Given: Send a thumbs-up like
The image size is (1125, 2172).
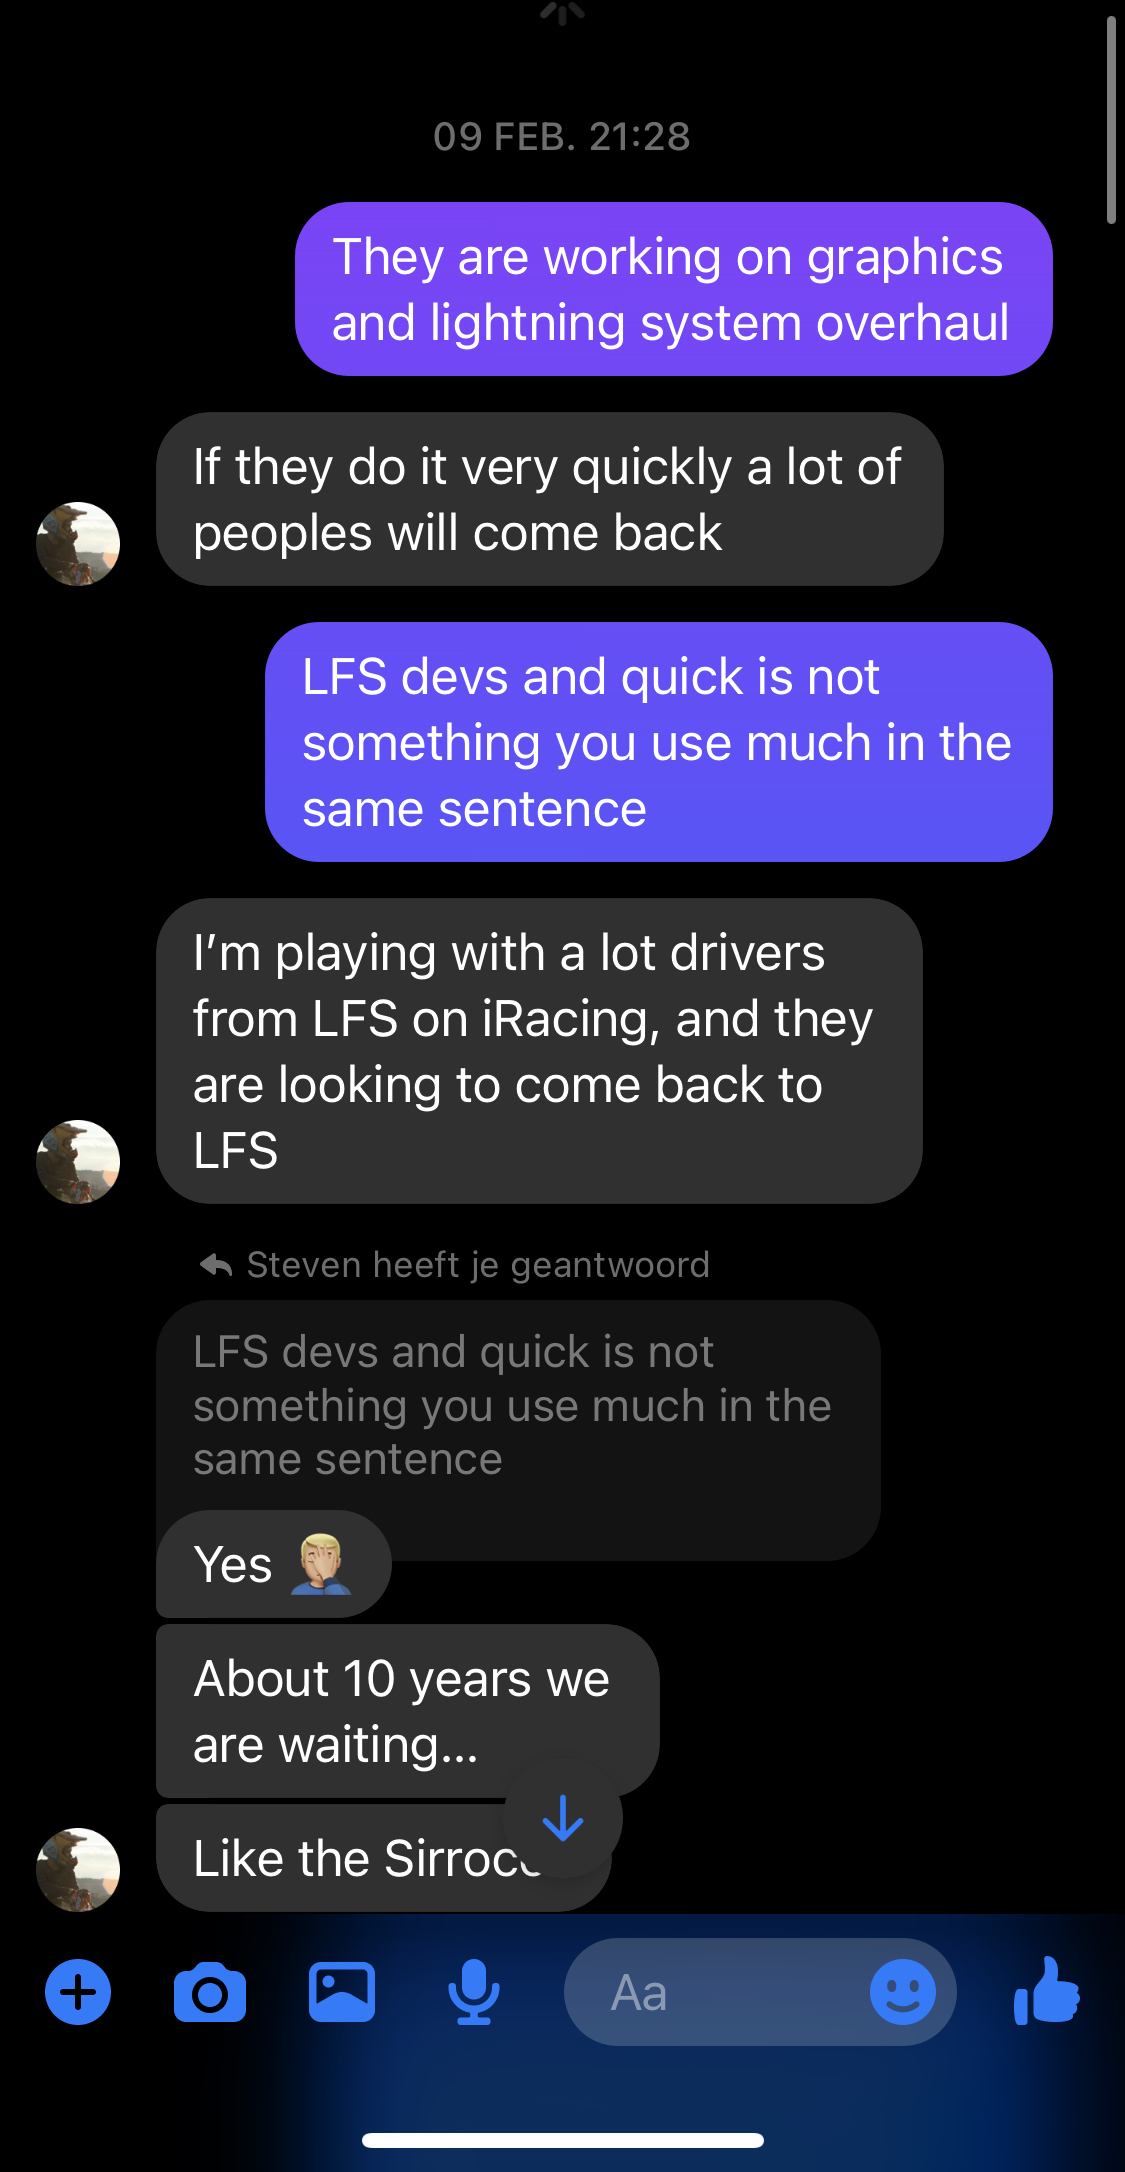Looking at the screenshot, I should point(1046,1990).
